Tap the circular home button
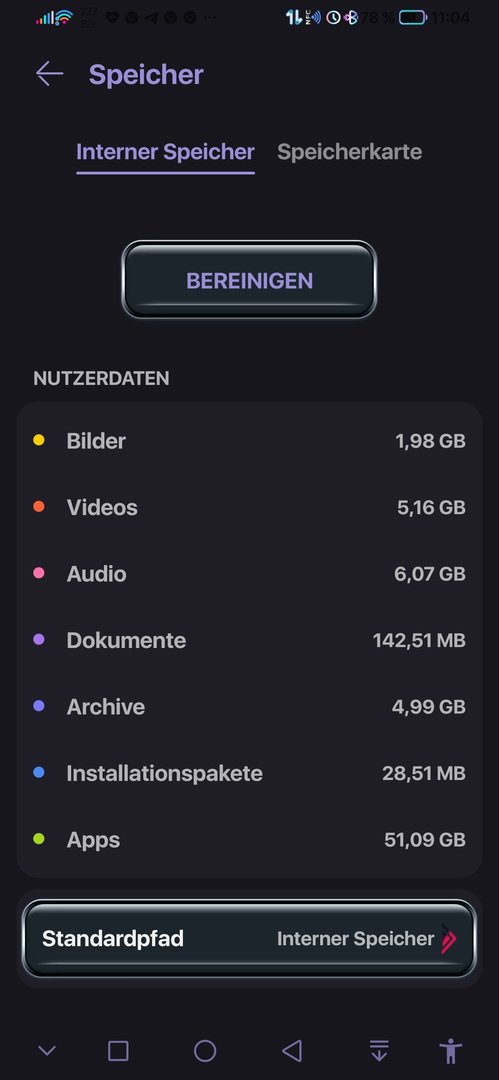Viewport: 499px width, 1080px height. coord(205,1050)
